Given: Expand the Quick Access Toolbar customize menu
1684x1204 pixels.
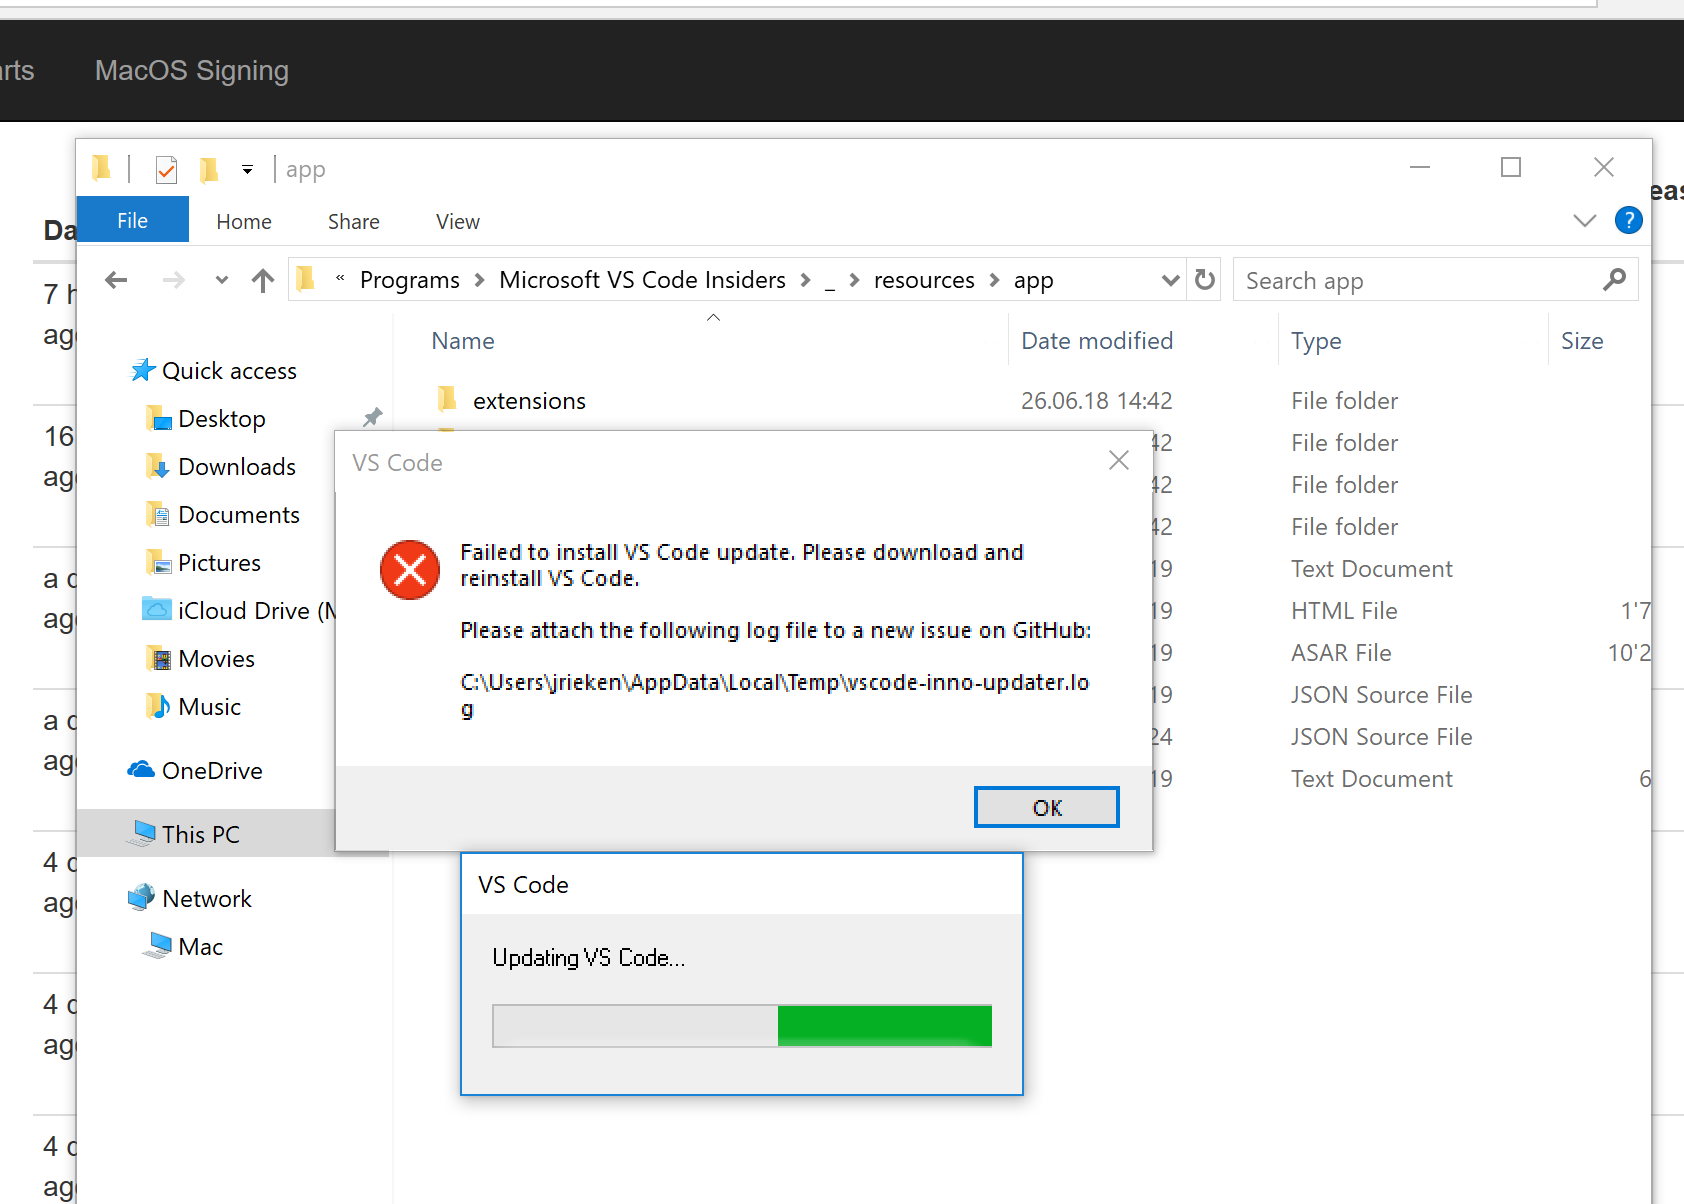Looking at the screenshot, I should point(247,168).
